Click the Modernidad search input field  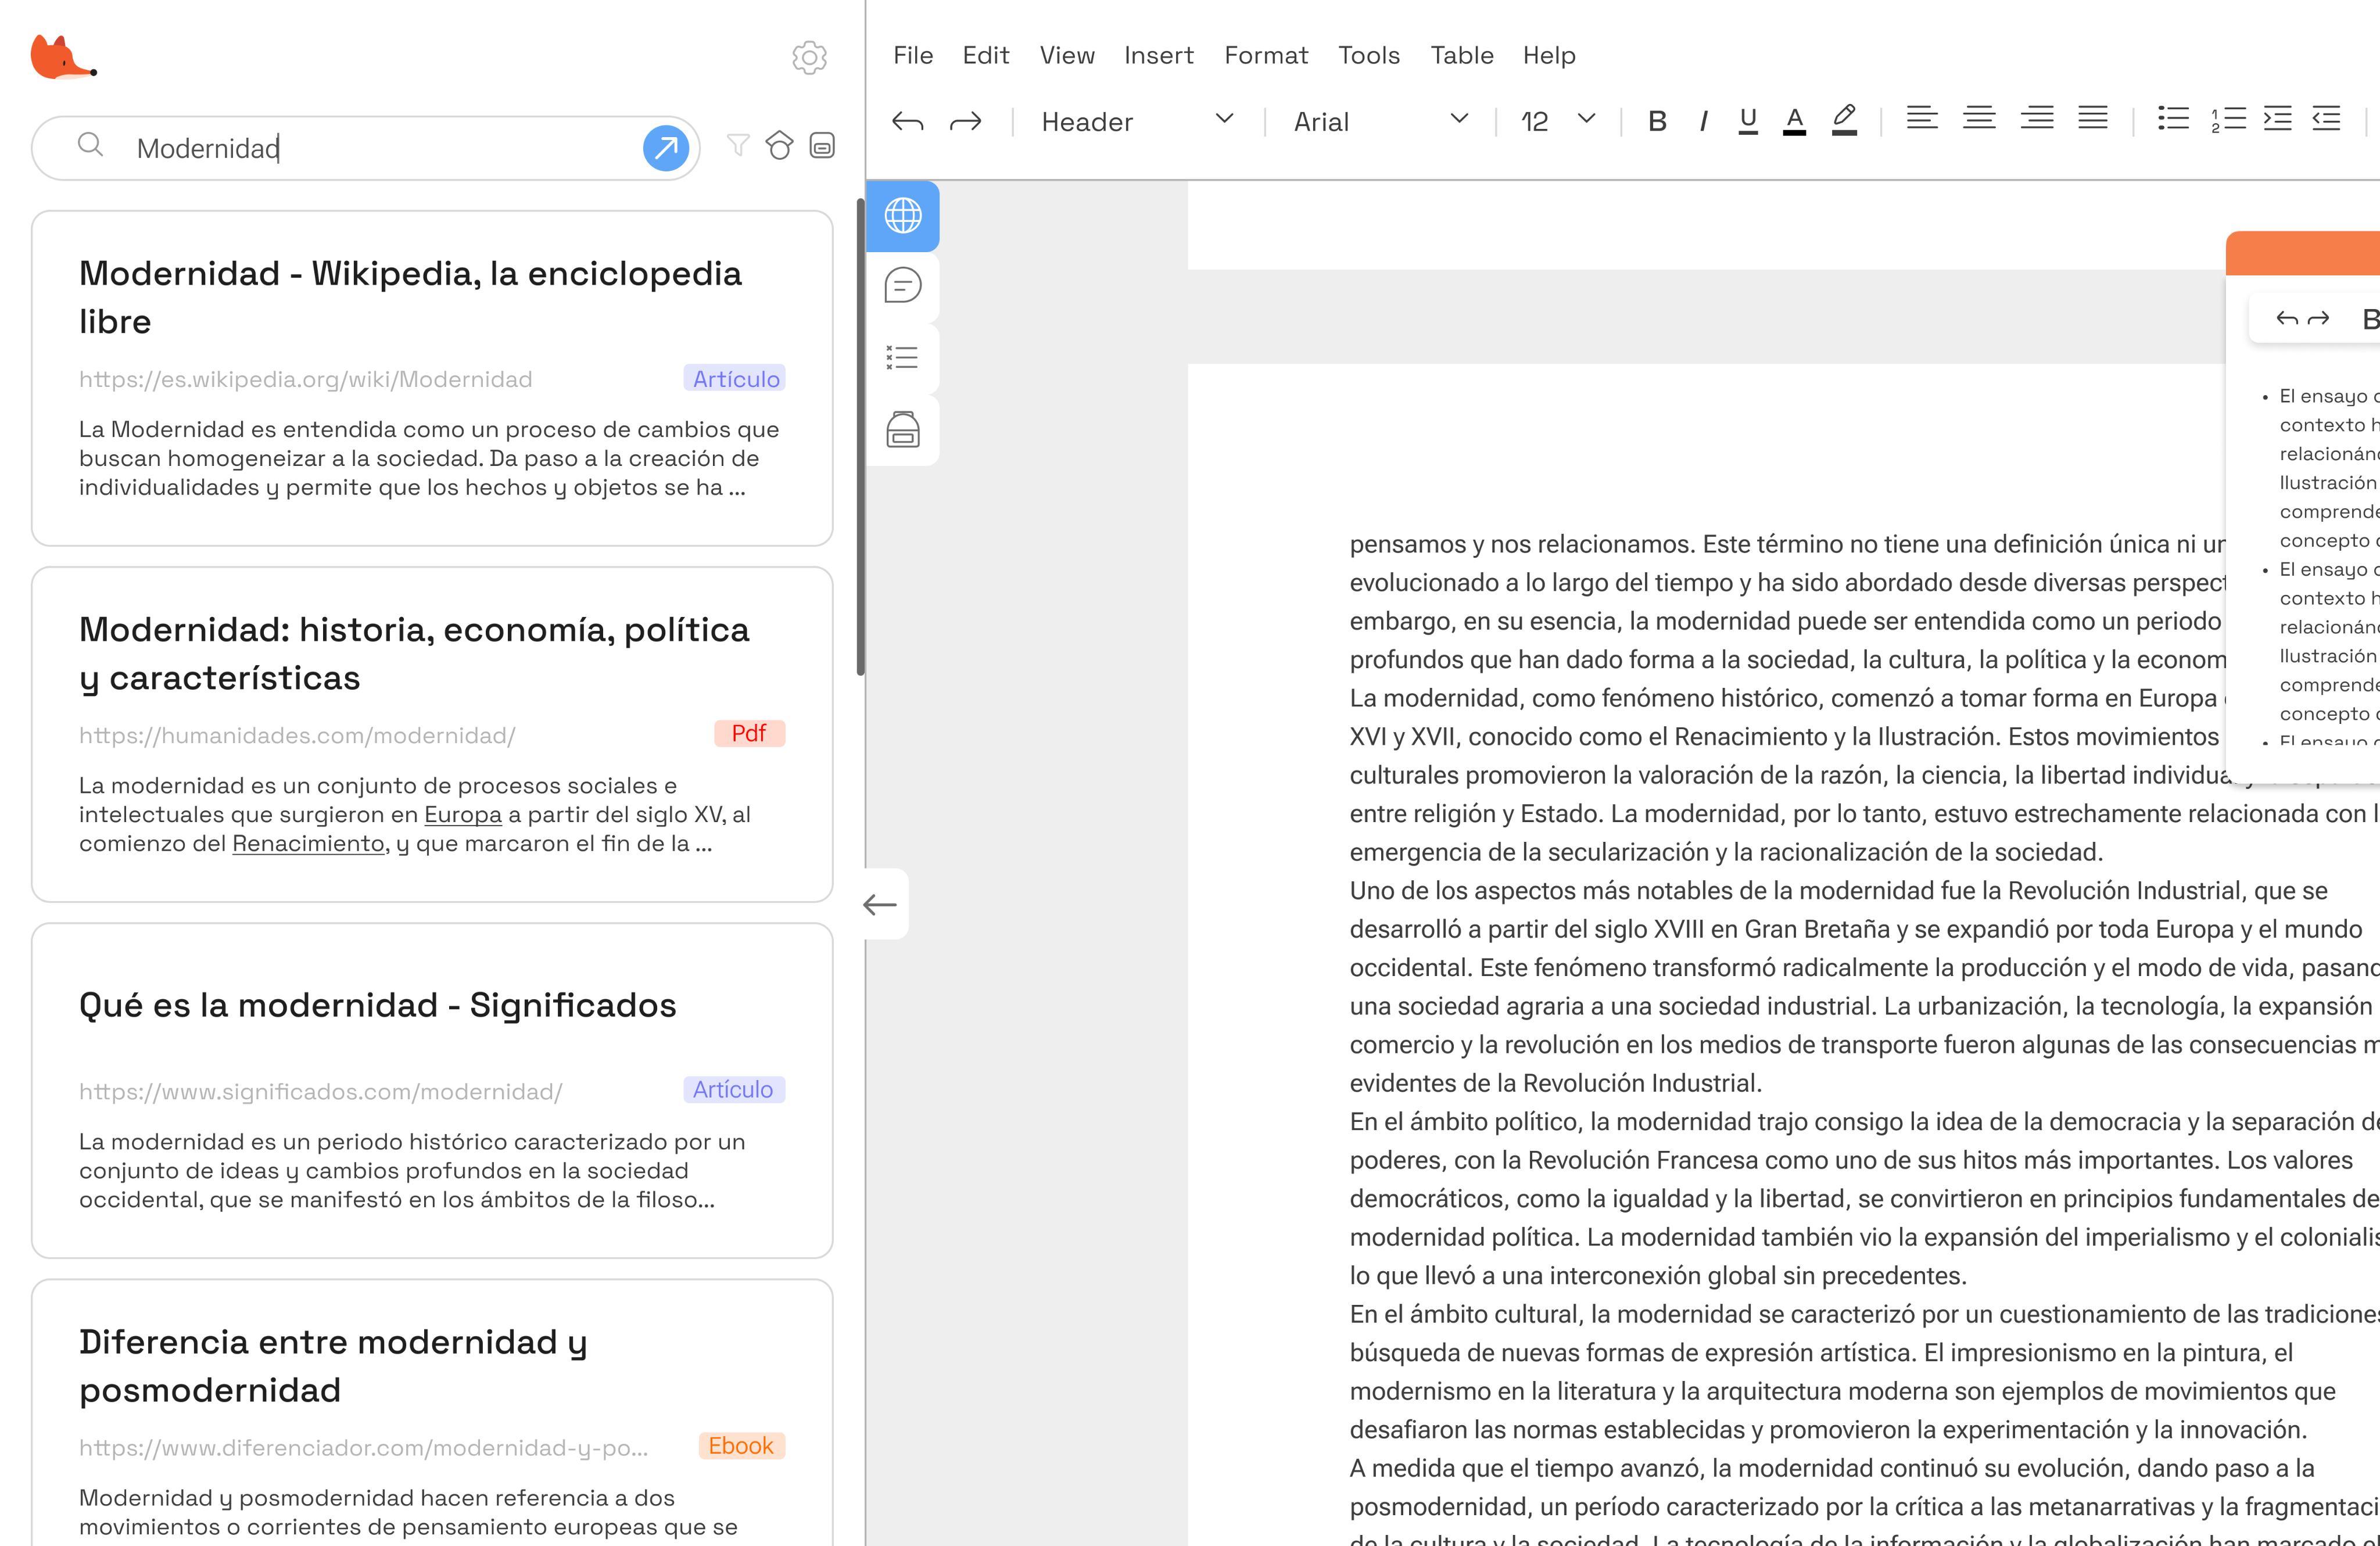coord(380,148)
